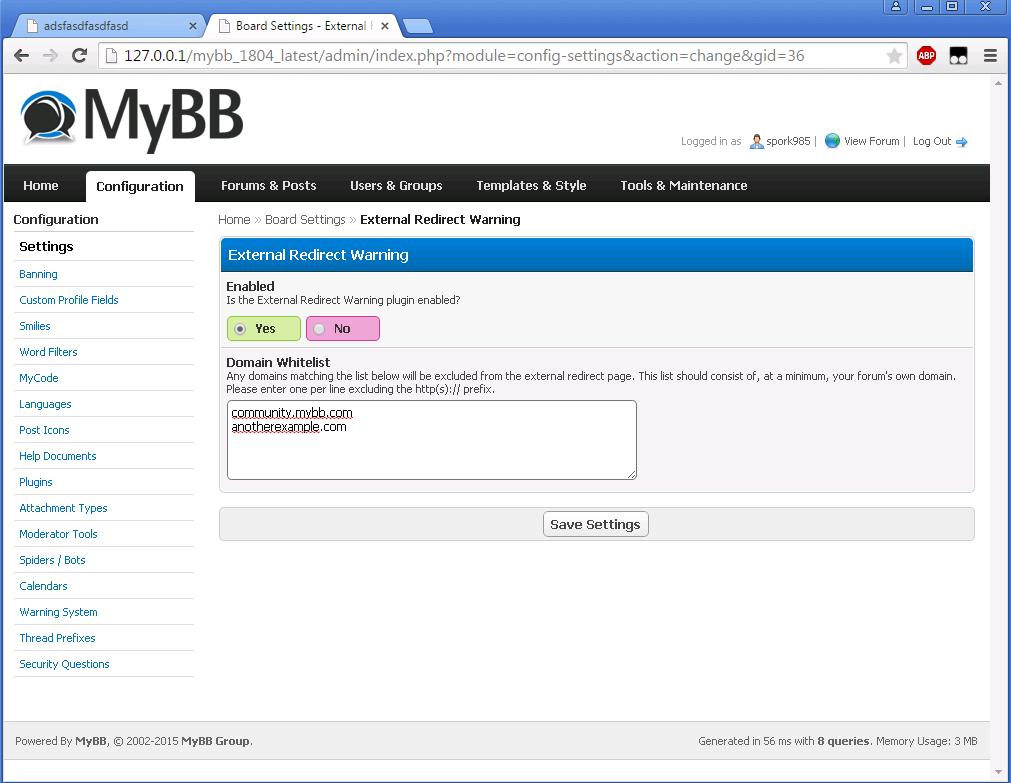Click the globe icon beside View Forum
1011x783 pixels.
(x=832, y=141)
